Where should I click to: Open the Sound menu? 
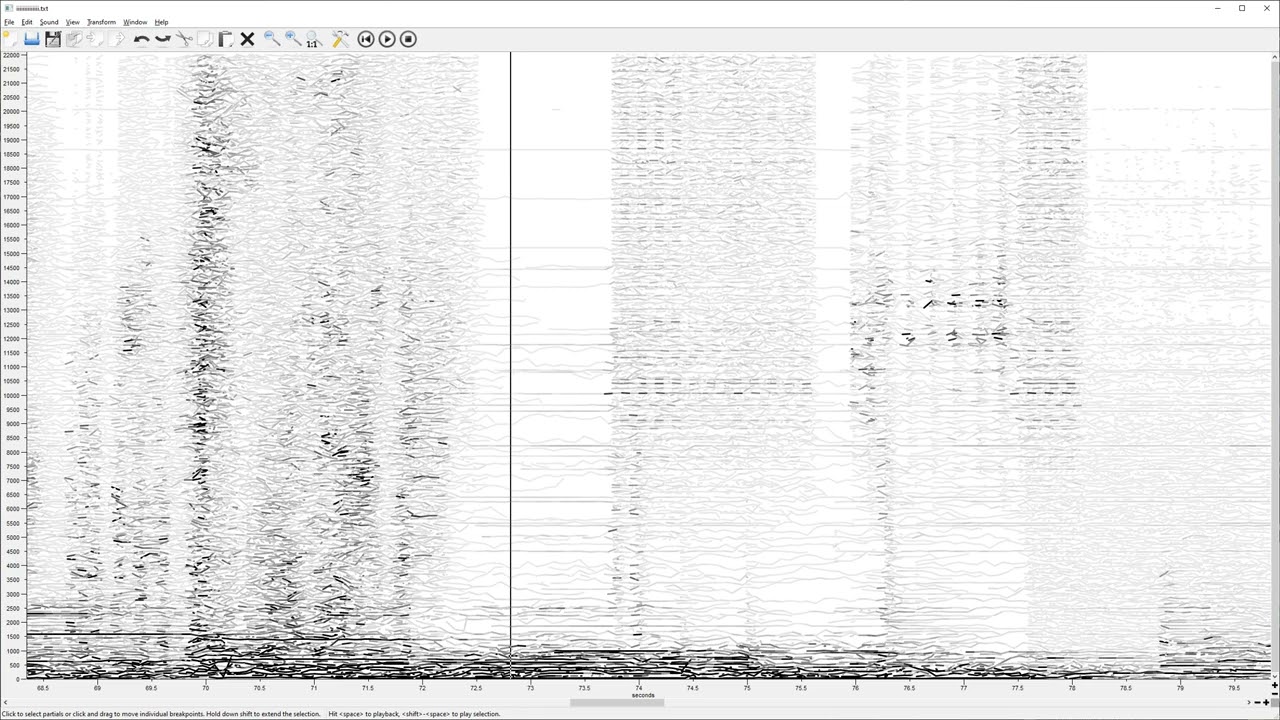(x=49, y=22)
